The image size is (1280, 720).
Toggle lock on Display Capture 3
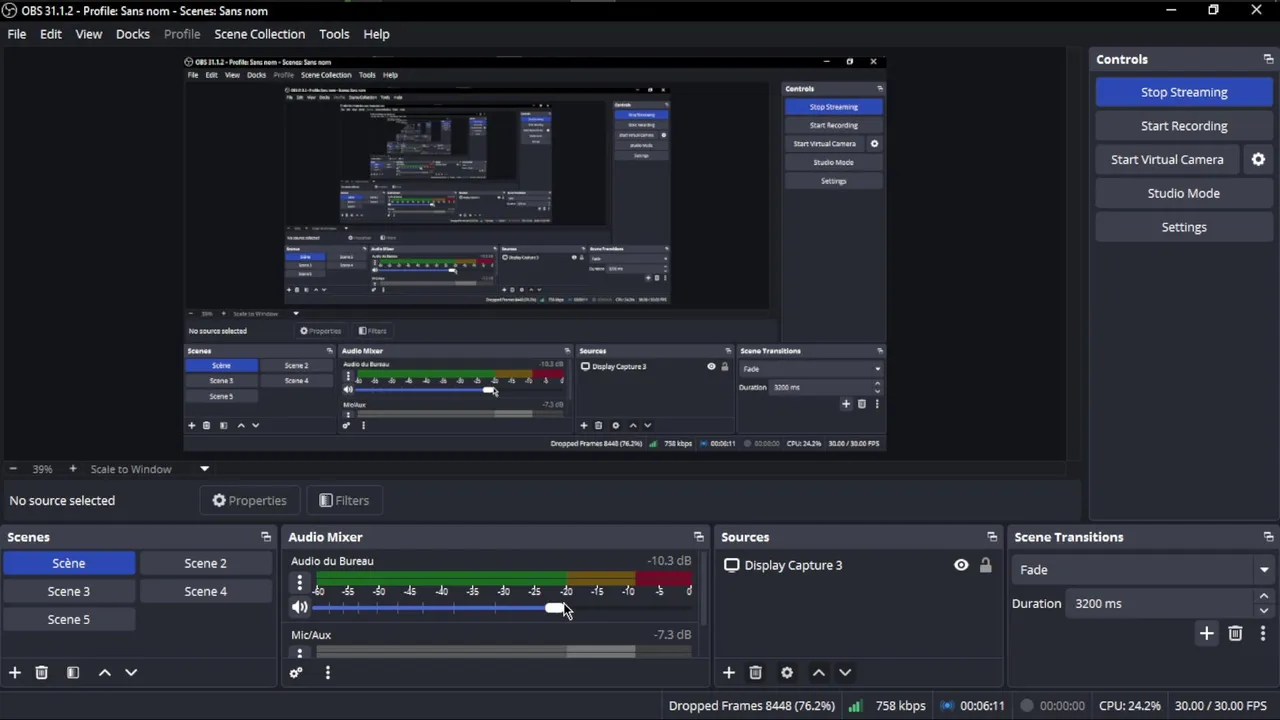point(985,566)
